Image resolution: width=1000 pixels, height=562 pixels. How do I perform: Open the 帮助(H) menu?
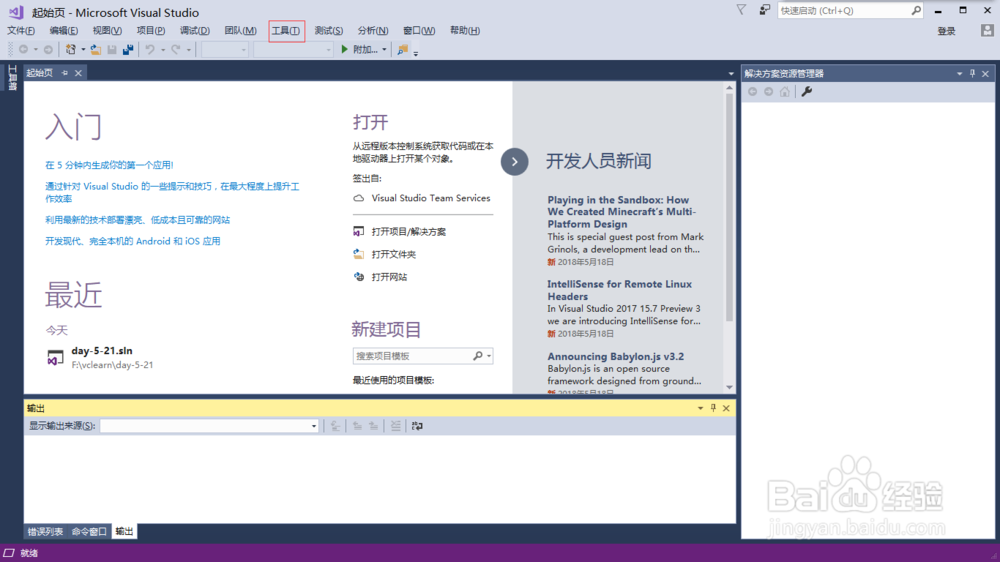coord(465,31)
